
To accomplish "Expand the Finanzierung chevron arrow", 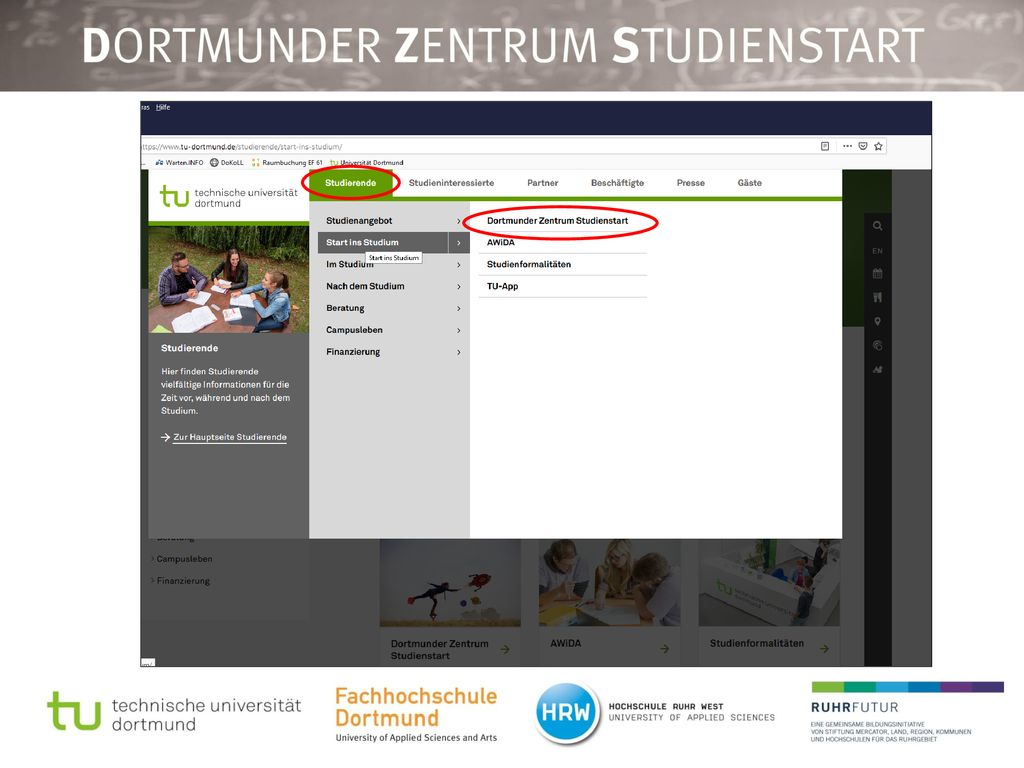I will tap(459, 352).
